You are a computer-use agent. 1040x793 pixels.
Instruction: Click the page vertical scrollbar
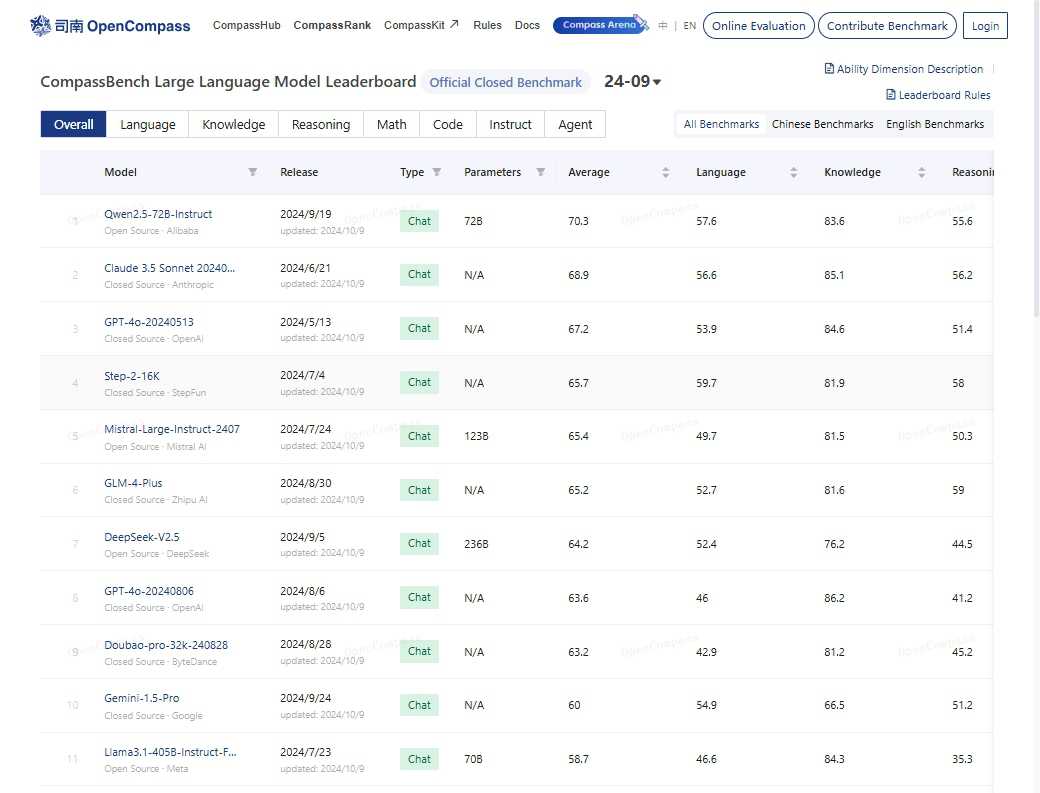1036,159
